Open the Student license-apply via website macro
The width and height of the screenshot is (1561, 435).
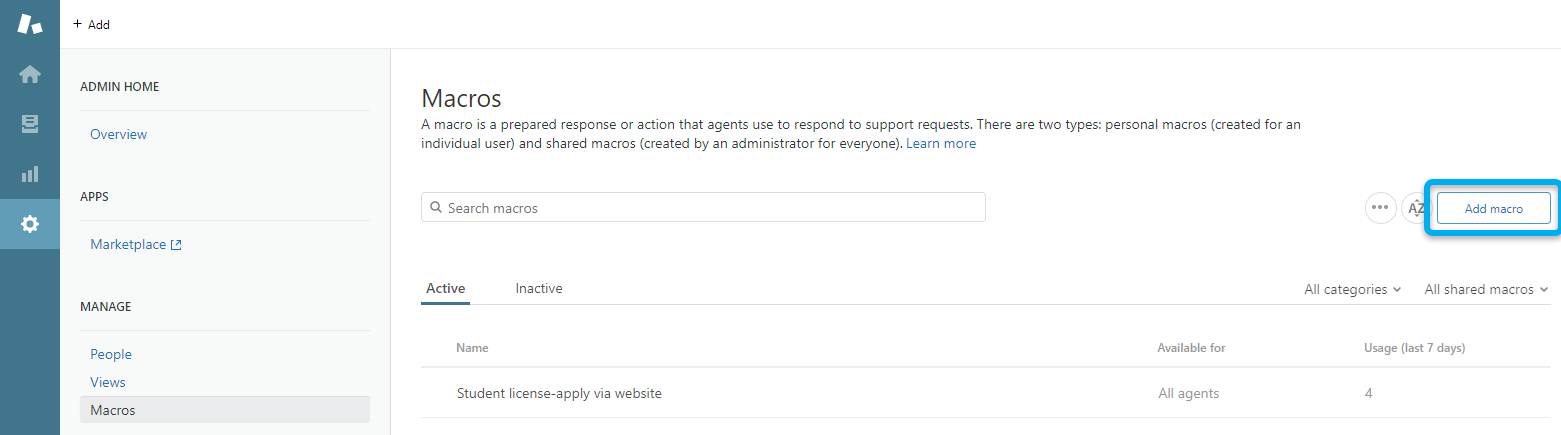(559, 393)
